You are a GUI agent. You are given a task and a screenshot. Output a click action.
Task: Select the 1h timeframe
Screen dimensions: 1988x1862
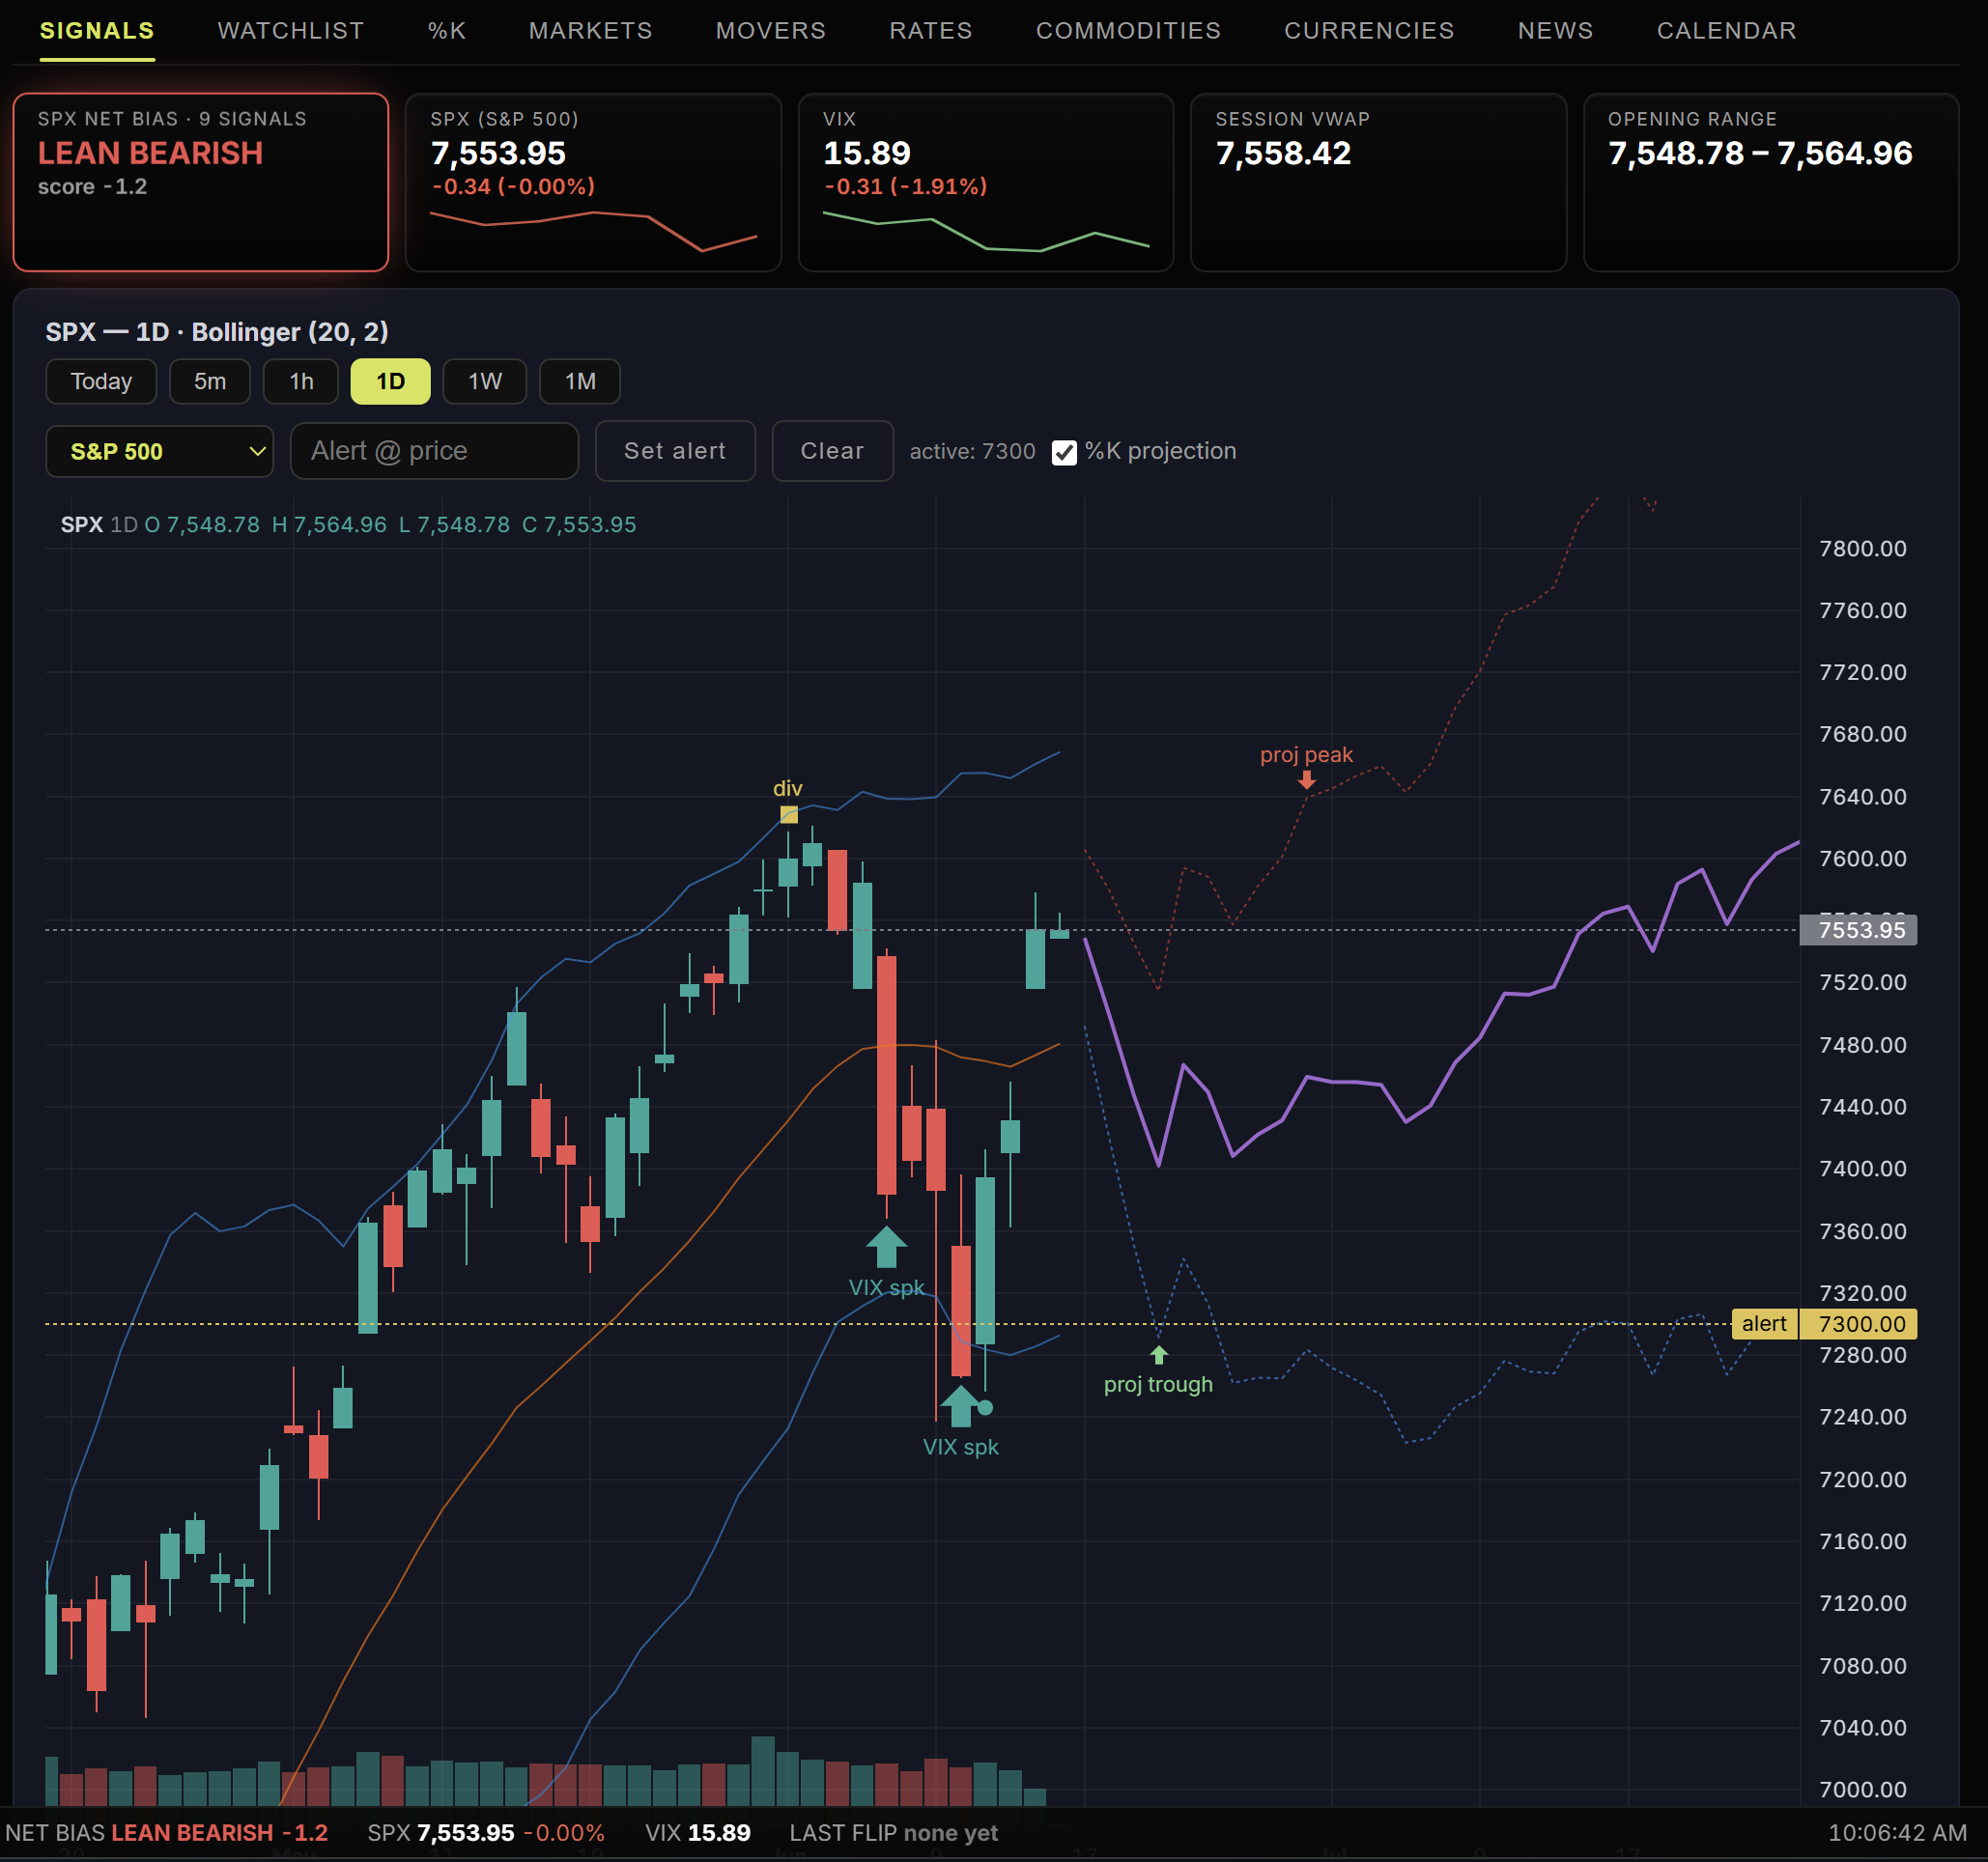tap(301, 381)
